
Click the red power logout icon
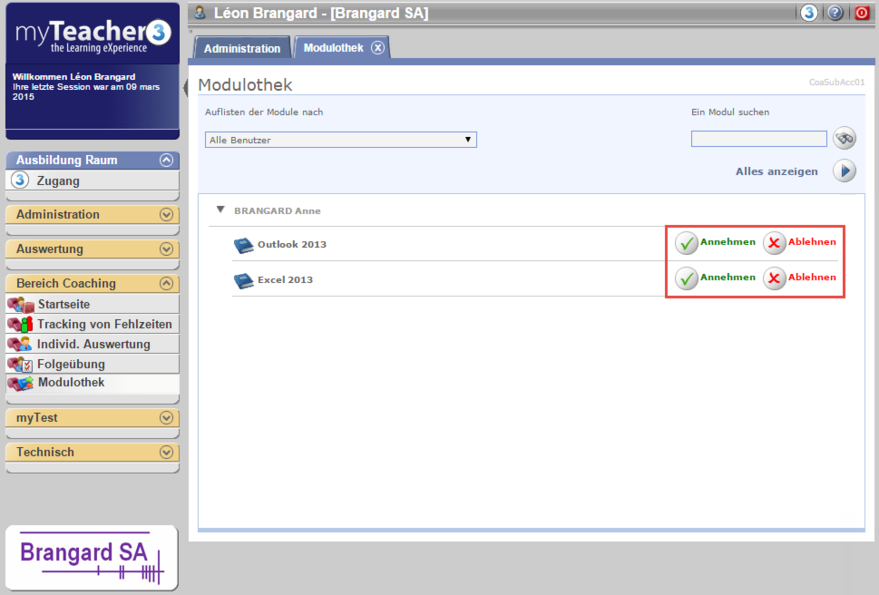tap(861, 13)
